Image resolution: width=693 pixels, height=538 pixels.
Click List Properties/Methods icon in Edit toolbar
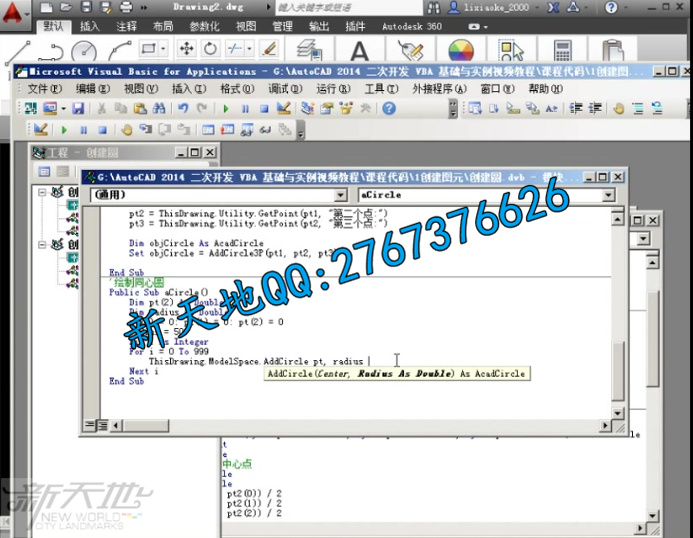pyautogui.click(x=475, y=108)
